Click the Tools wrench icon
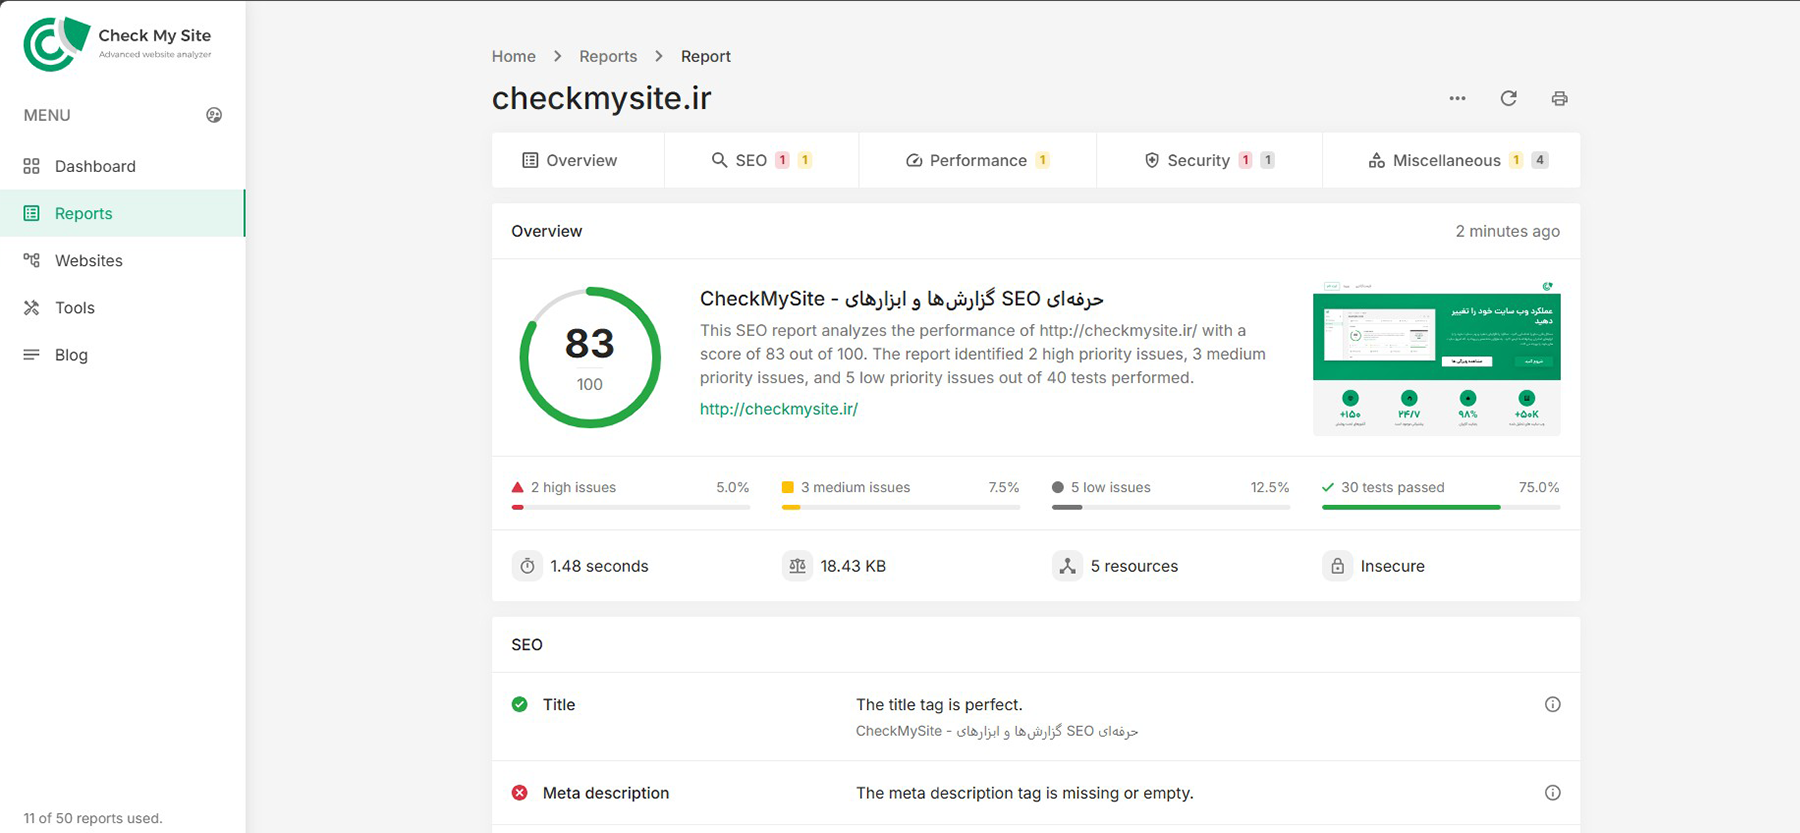The width and height of the screenshot is (1800, 833). [32, 307]
